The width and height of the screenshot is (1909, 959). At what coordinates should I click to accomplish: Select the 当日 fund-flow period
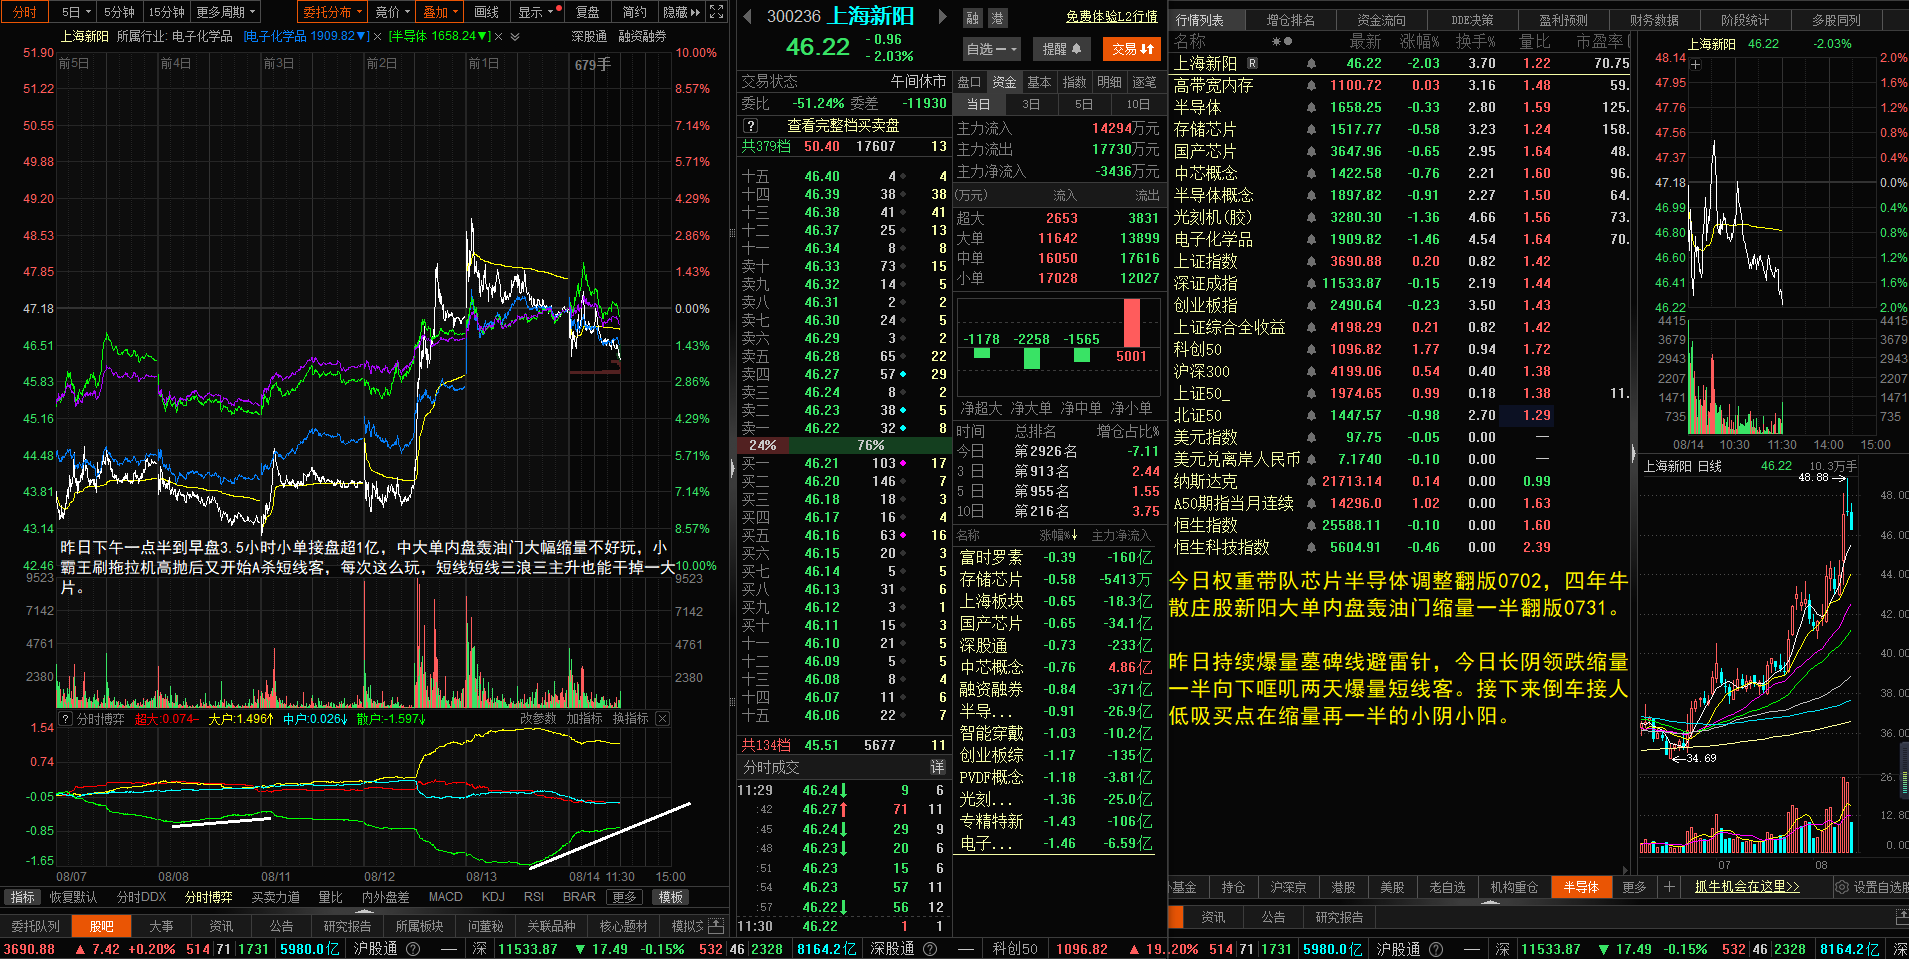978,104
